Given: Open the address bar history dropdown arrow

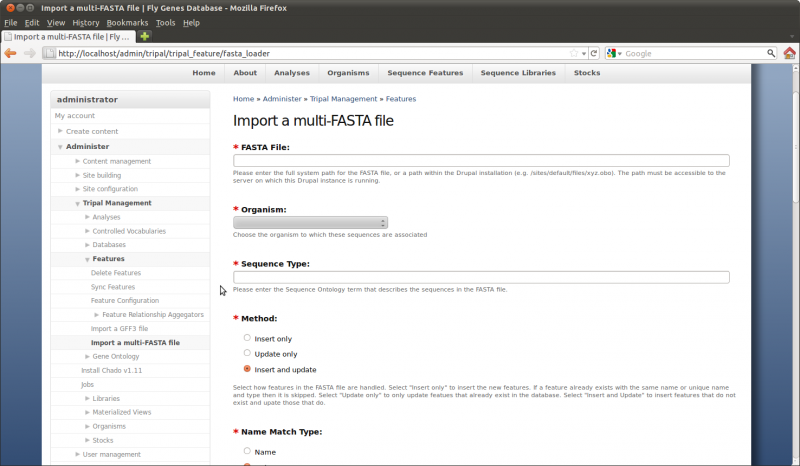Looking at the screenshot, I should coord(584,54).
